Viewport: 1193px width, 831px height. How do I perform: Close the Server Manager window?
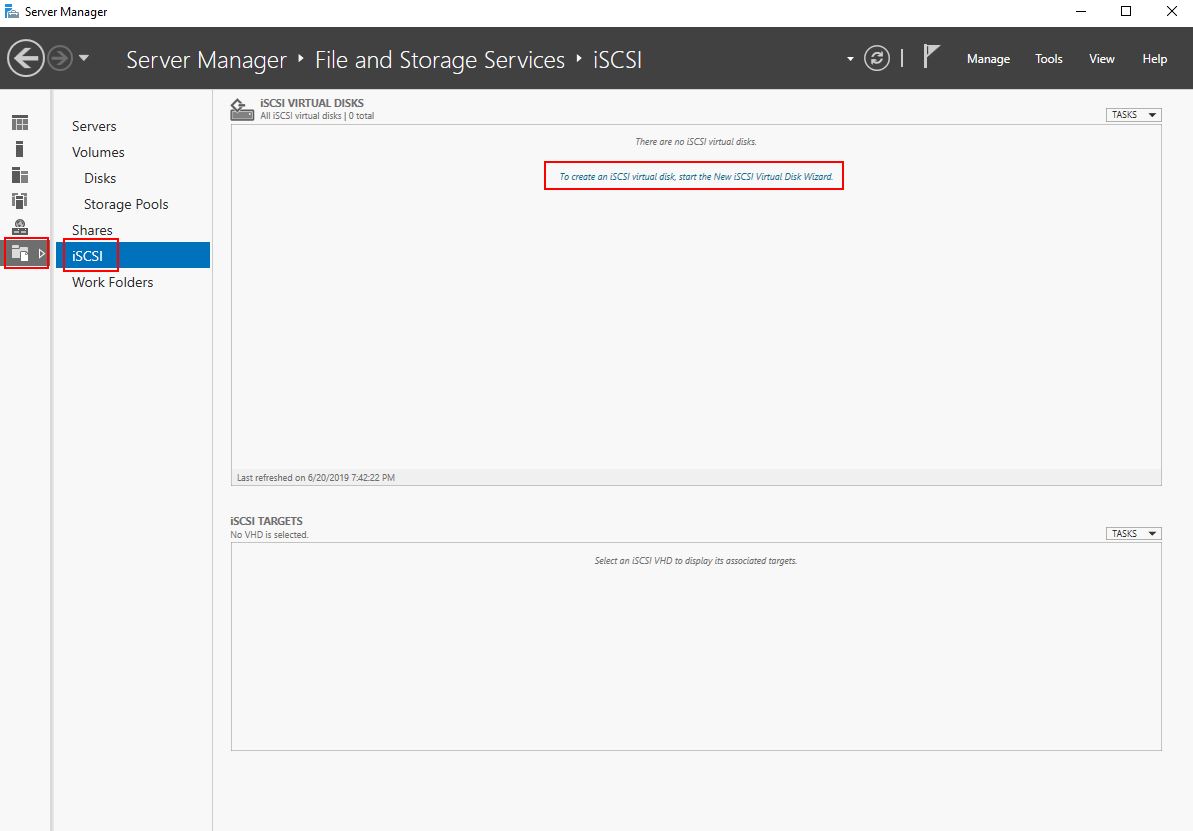1172,11
